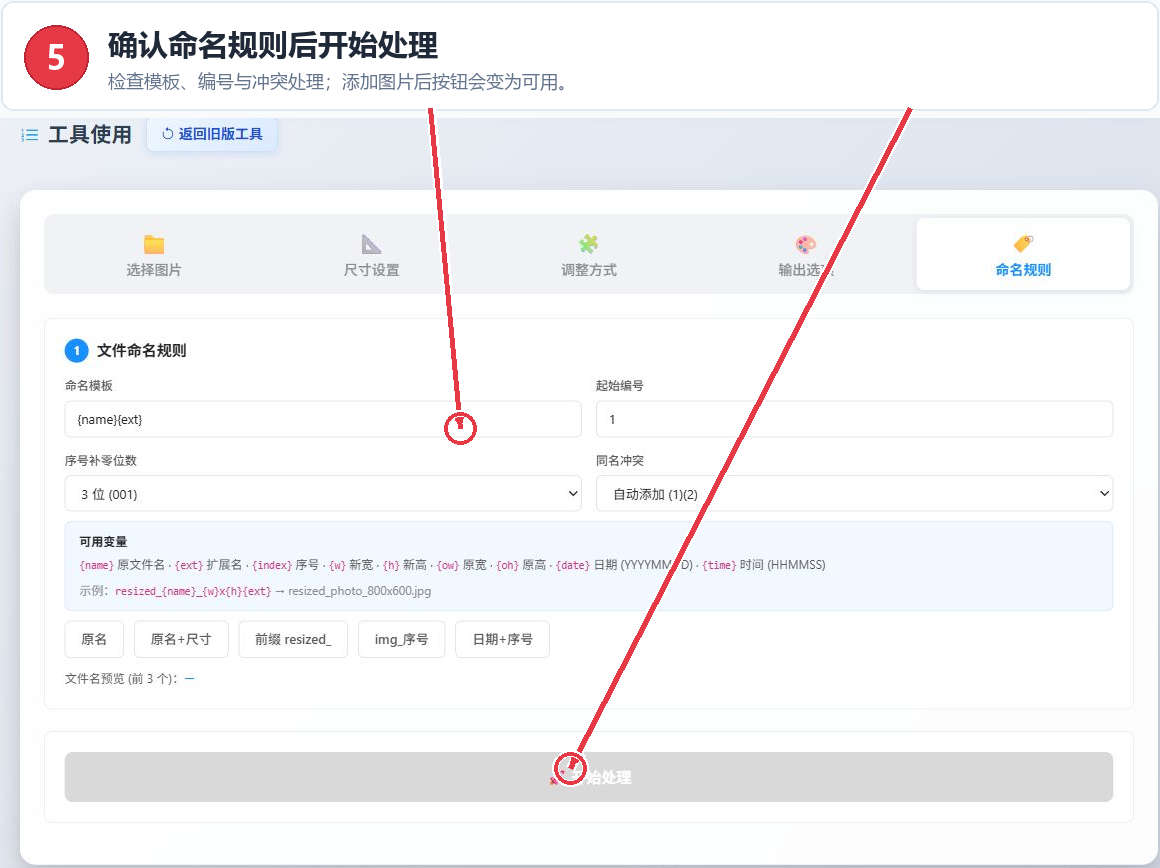This screenshot has height=868, width=1160.
Task: Click the puzzle piece icon above 调整方式
Action: pos(589,243)
